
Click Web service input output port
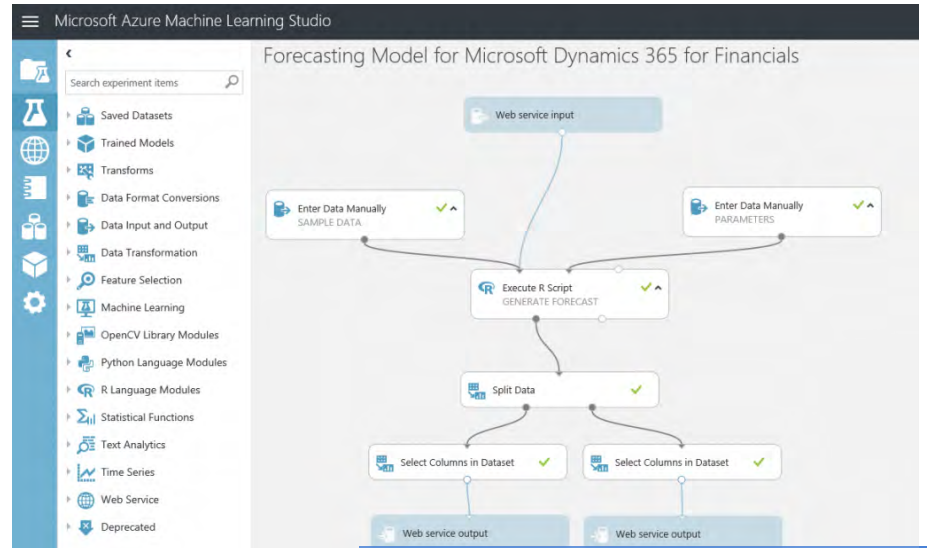pyautogui.click(x=562, y=132)
